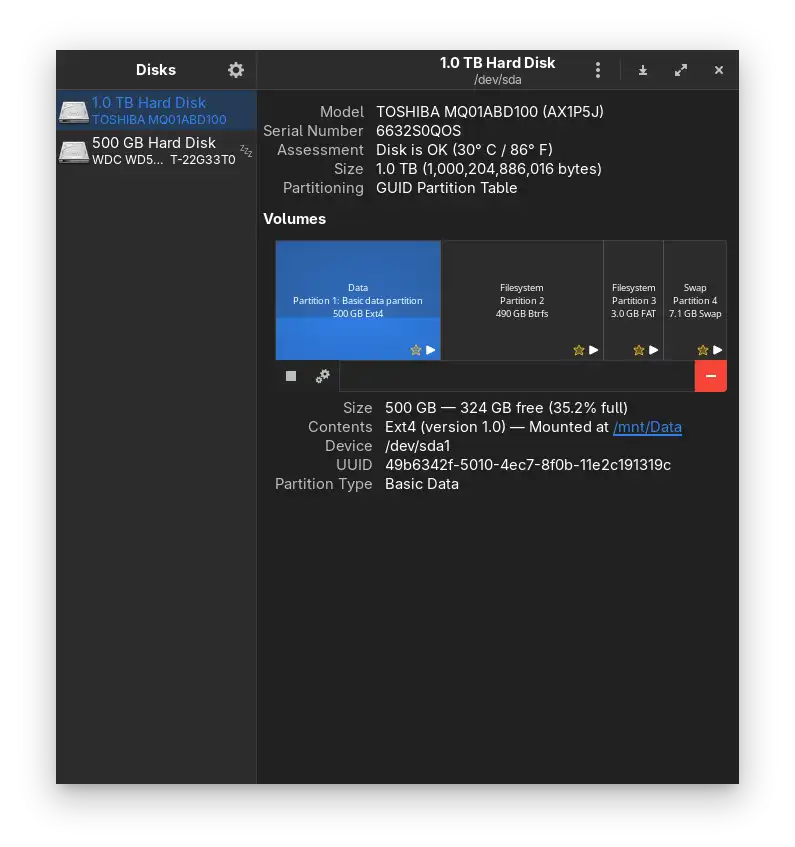Screen dimensions: 795x847
Task: Open additional partition options gears icon
Action: 322,376
